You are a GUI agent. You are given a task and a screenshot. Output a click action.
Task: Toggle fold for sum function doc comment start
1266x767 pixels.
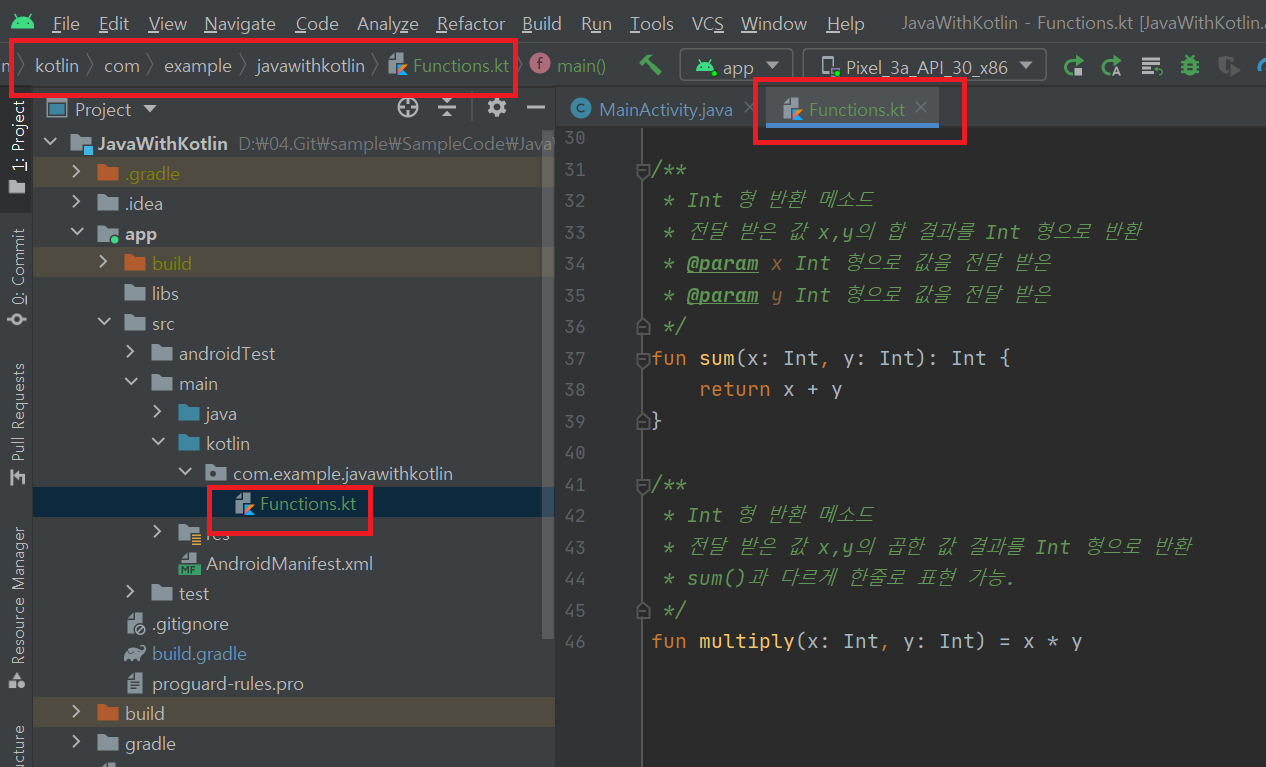pyautogui.click(x=643, y=170)
